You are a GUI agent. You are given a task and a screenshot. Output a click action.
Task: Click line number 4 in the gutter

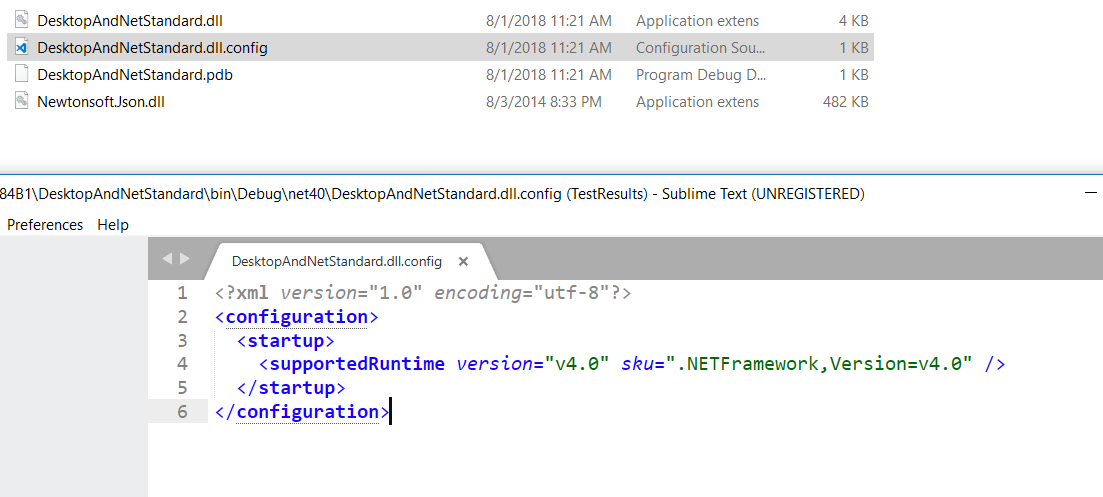coord(183,364)
